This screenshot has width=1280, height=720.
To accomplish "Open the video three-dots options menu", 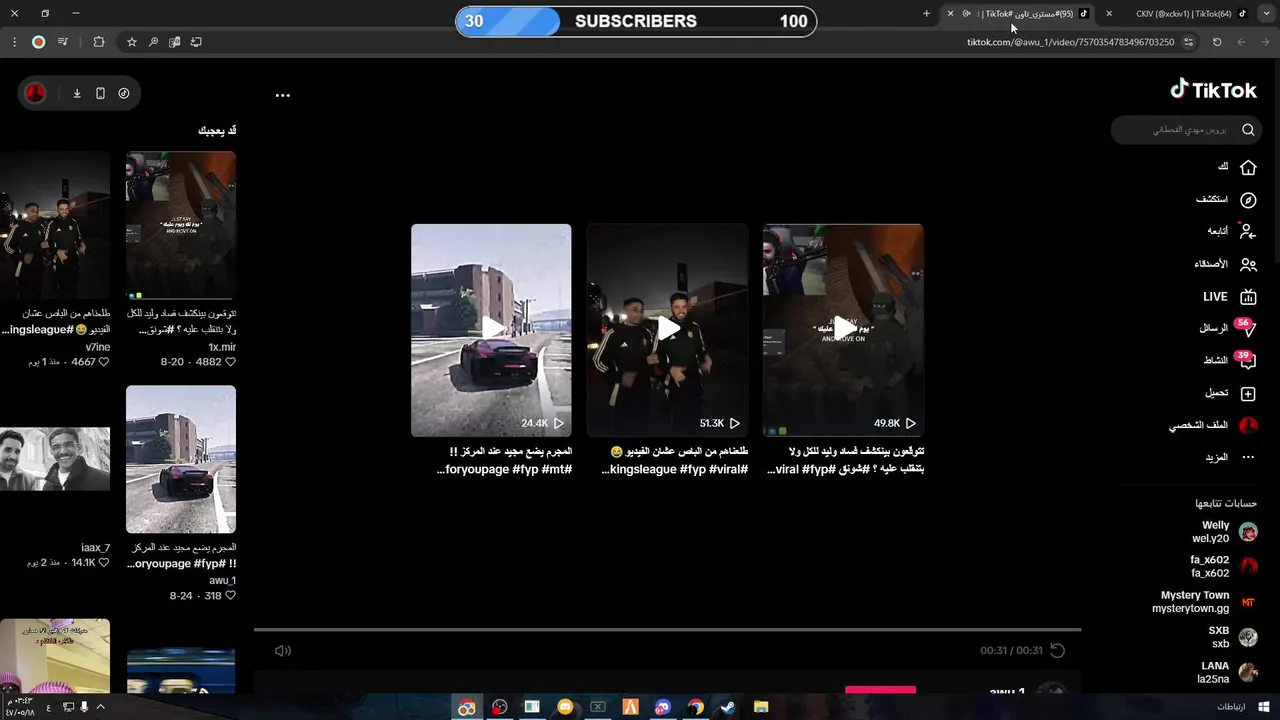I will (x=283, y=96).
